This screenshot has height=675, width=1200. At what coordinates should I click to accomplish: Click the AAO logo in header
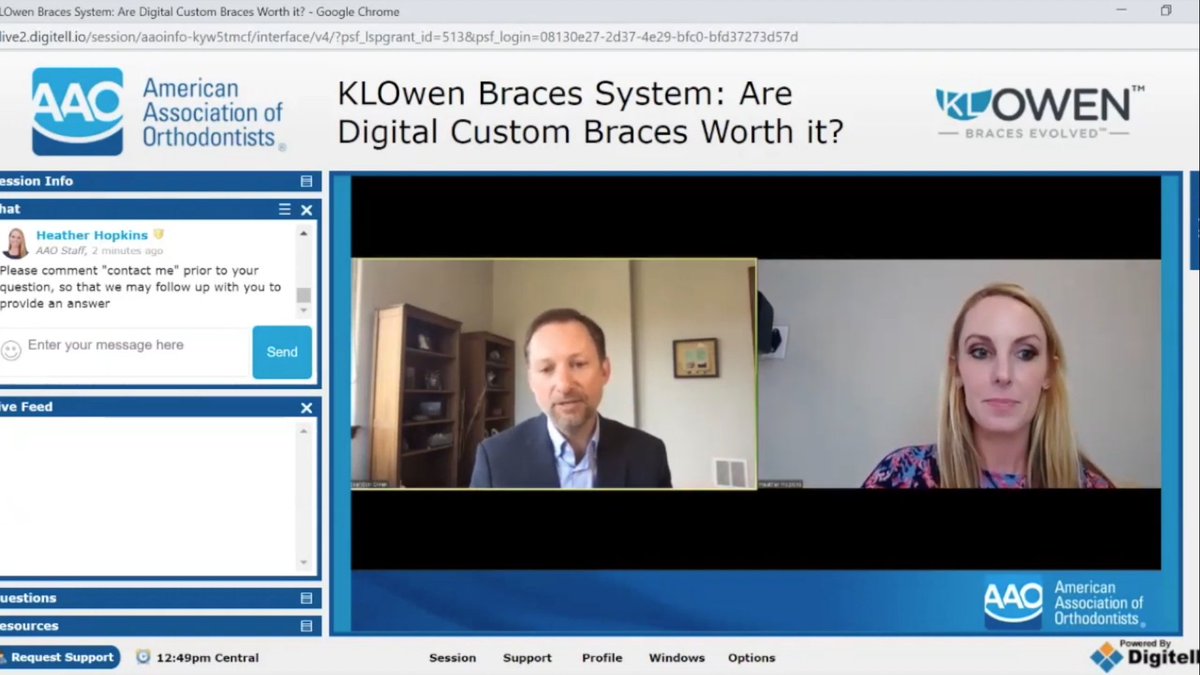(x=158, y=111)
